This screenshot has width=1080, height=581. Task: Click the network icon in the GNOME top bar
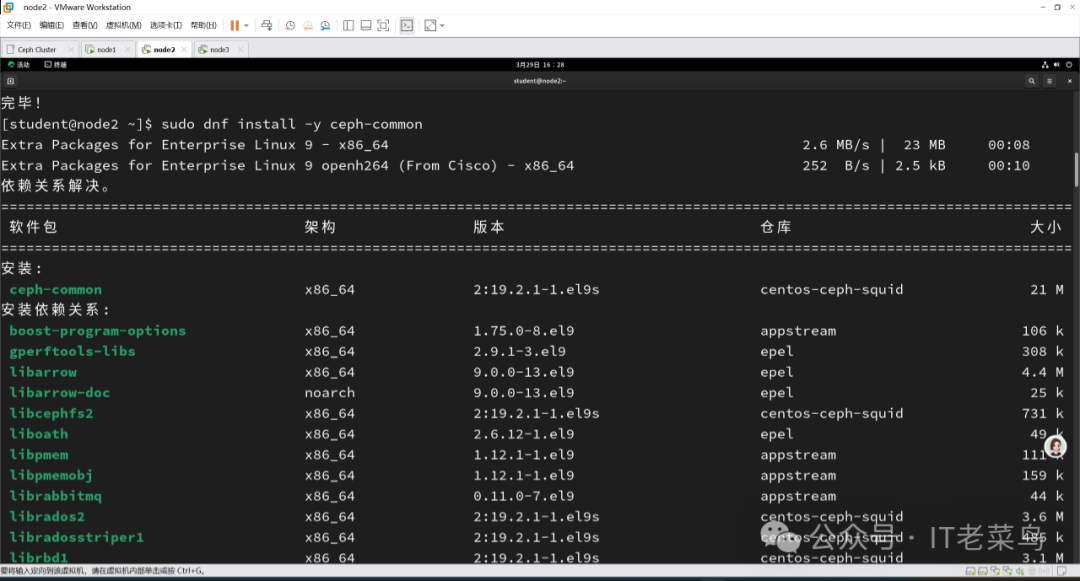point(1045,65)
